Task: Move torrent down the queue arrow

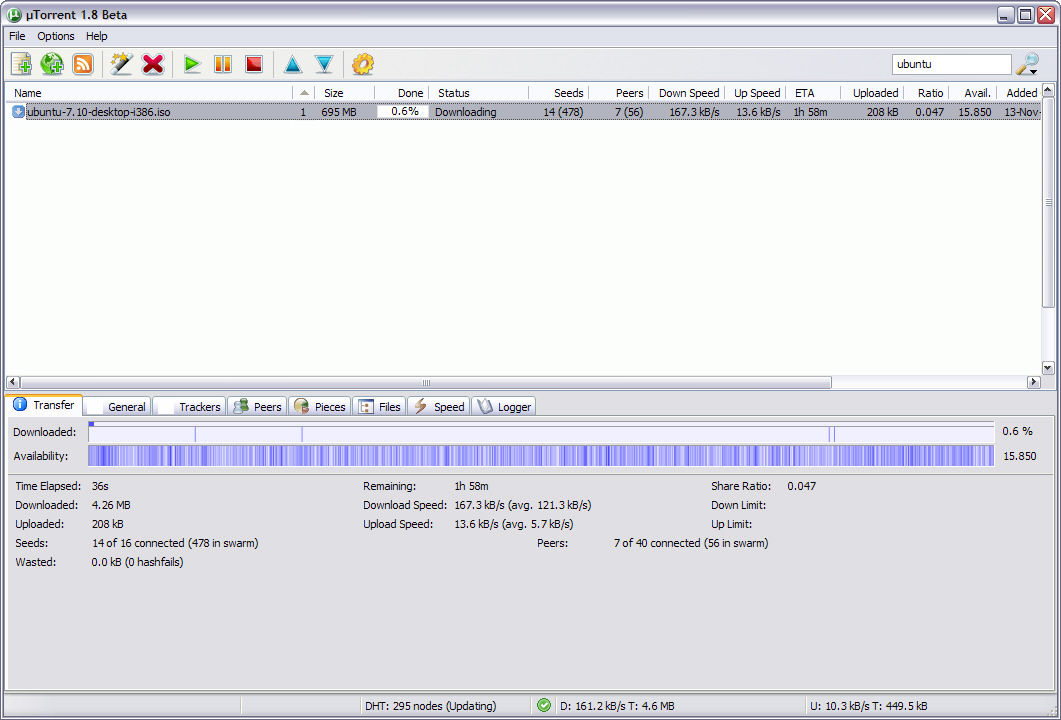Action: (x=324, y=64)
